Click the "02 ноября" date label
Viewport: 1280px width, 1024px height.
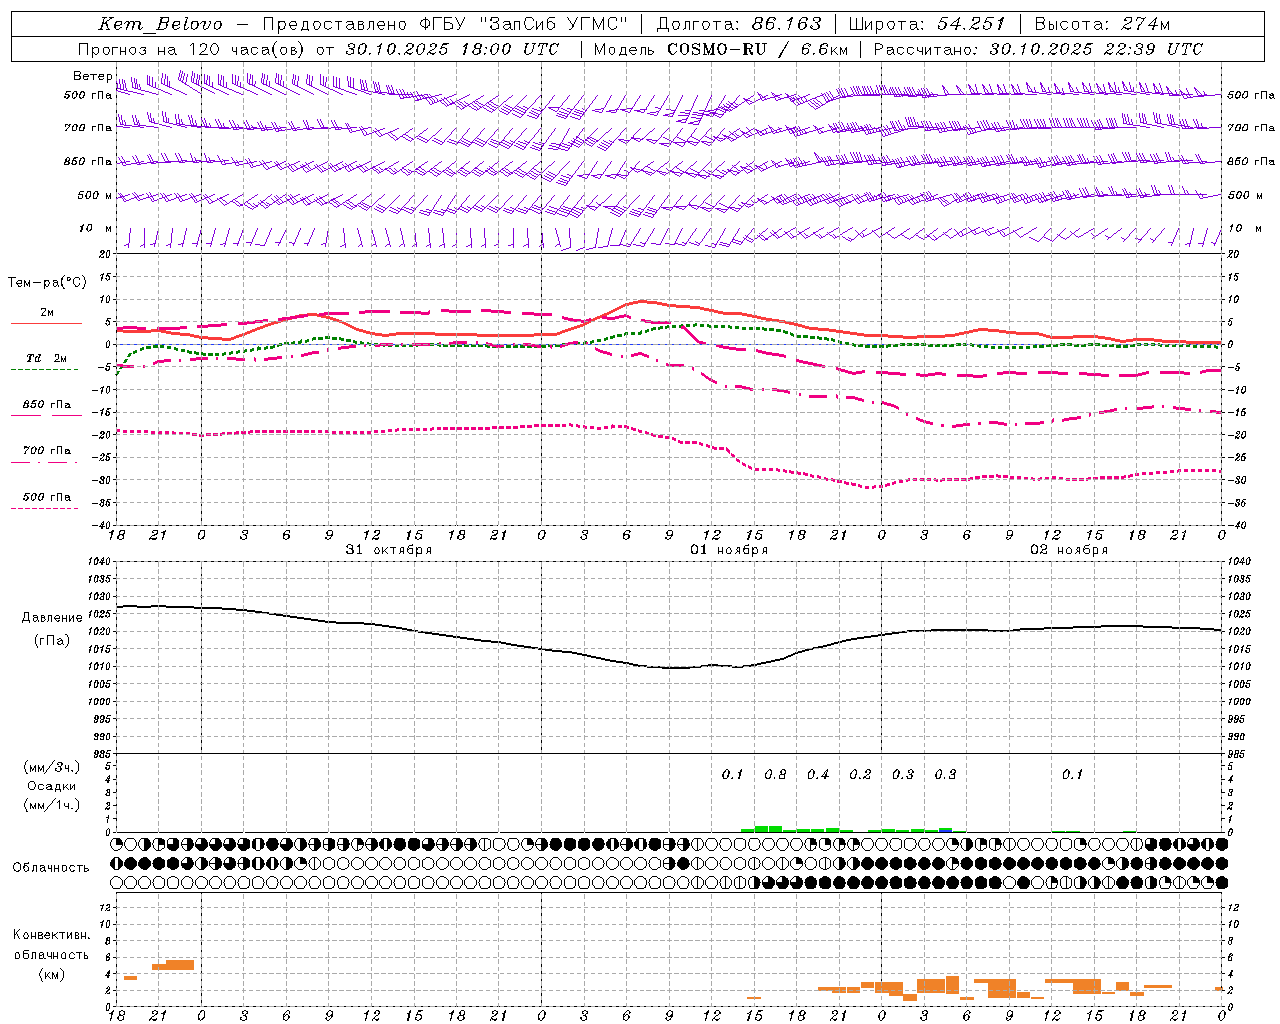click(1069, 550)
